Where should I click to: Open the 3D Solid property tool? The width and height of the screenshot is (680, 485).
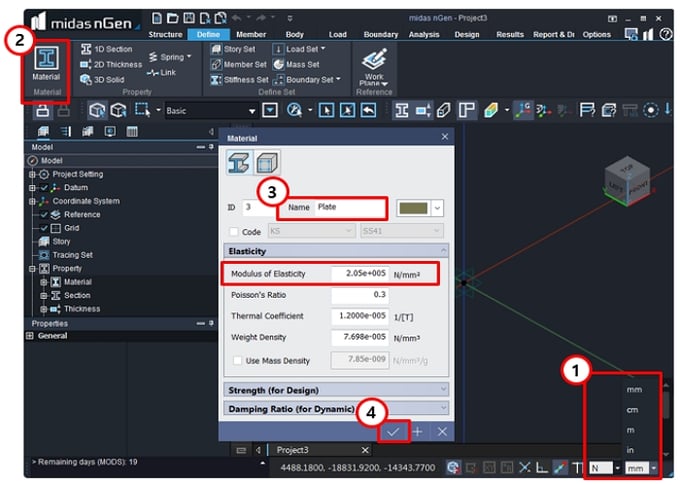(x=102, y=79)
